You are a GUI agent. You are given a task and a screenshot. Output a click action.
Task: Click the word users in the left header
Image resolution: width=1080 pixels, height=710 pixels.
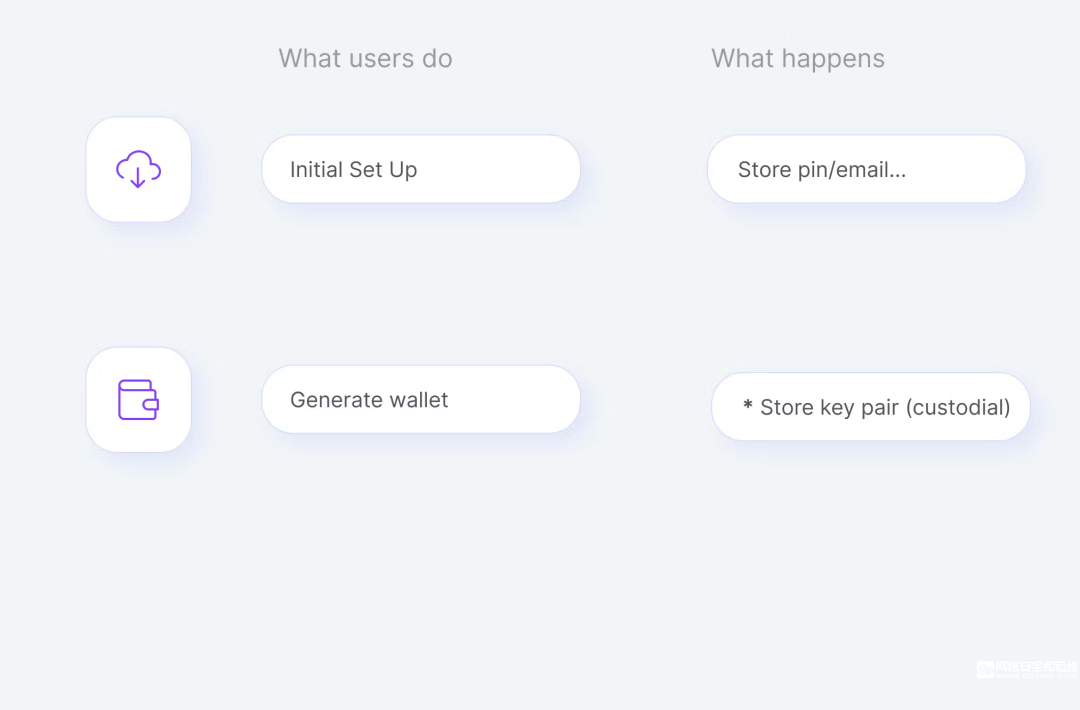380,59
